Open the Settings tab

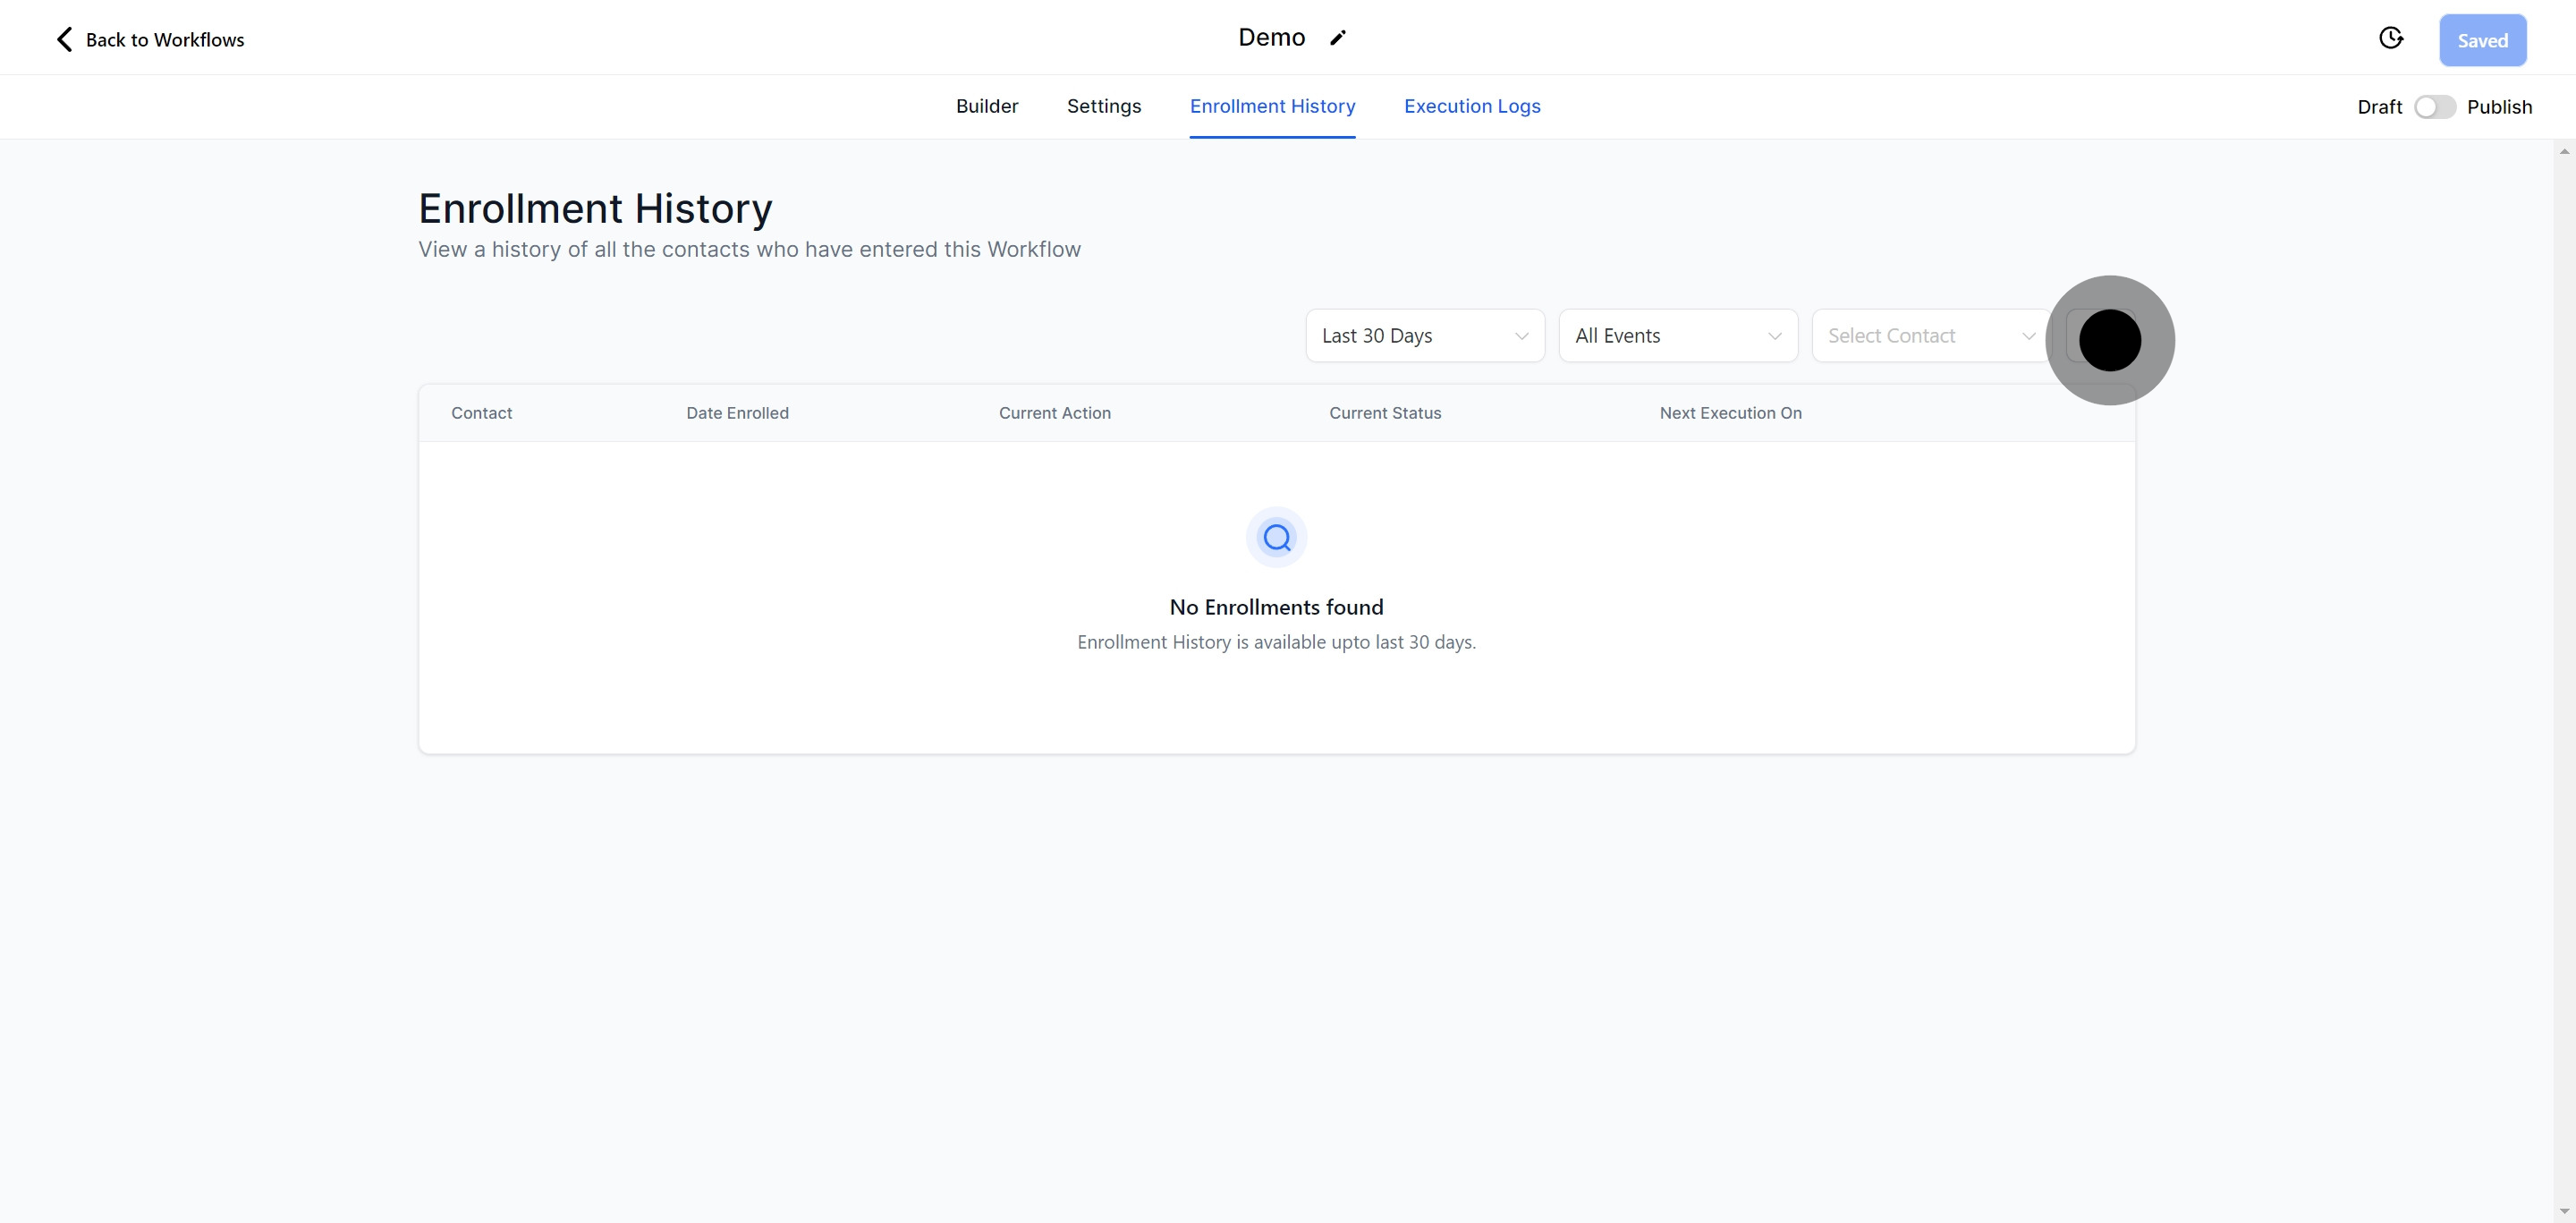click(x=1104, y=106)
